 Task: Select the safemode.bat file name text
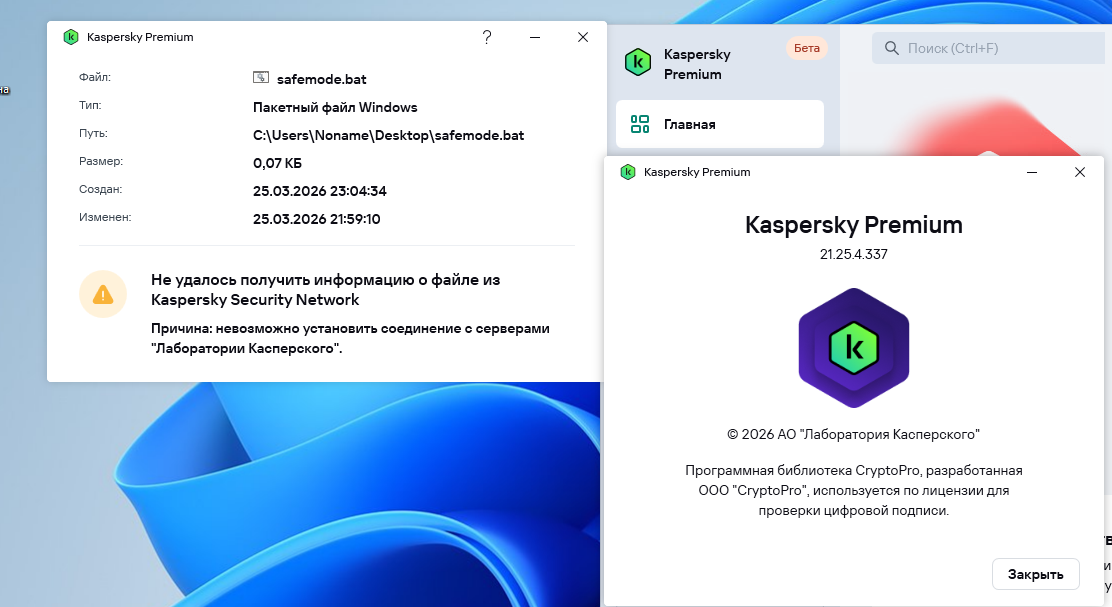[321, 79]
